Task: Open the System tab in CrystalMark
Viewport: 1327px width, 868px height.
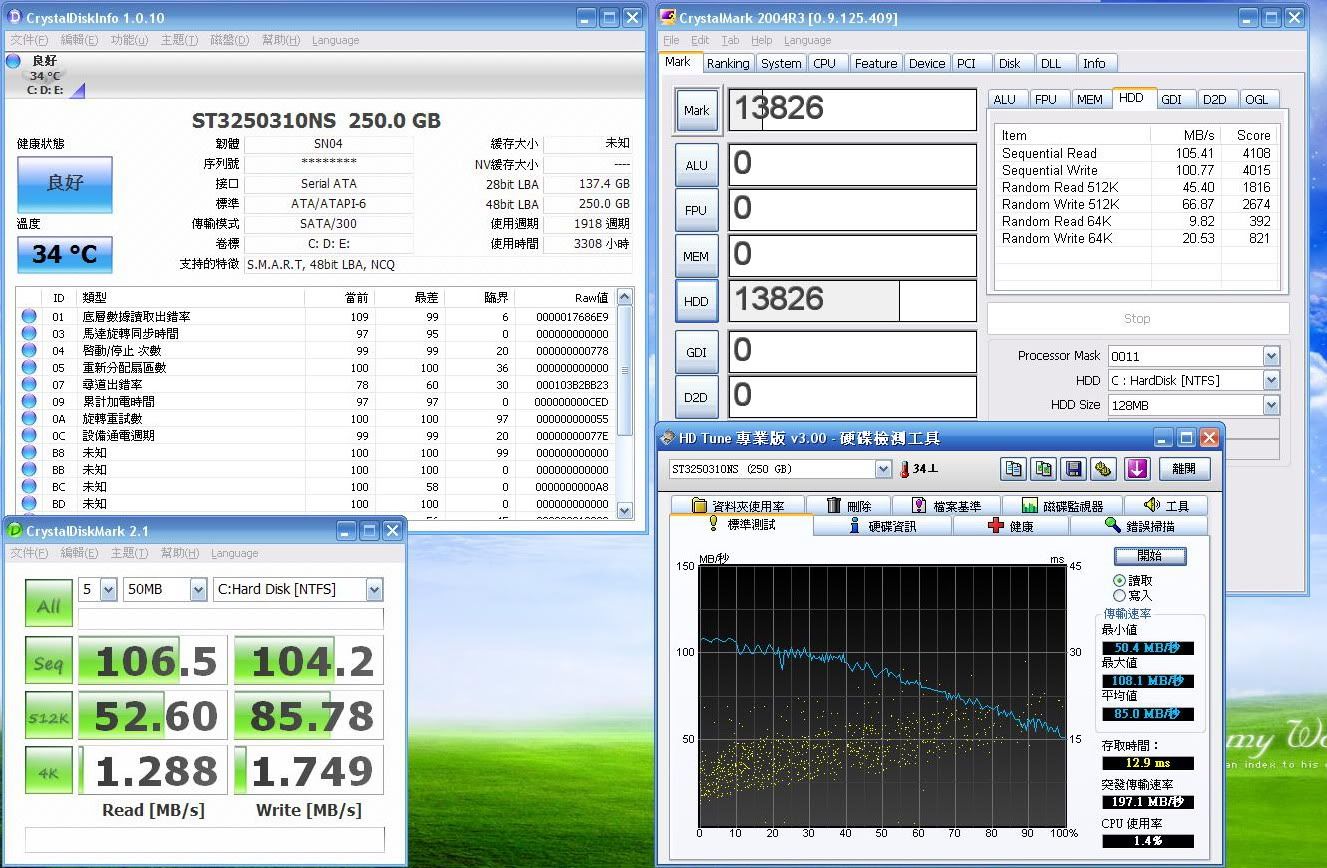Action: 781,63
